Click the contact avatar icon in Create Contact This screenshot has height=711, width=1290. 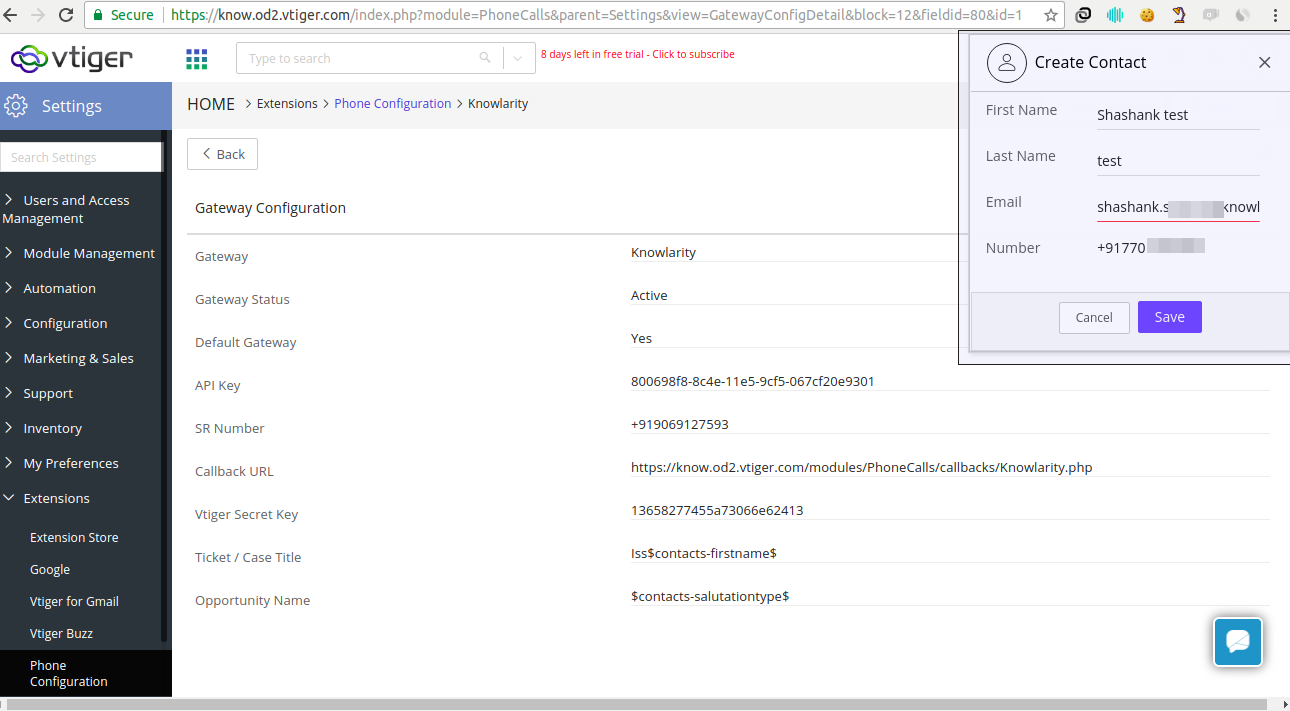1007,62
